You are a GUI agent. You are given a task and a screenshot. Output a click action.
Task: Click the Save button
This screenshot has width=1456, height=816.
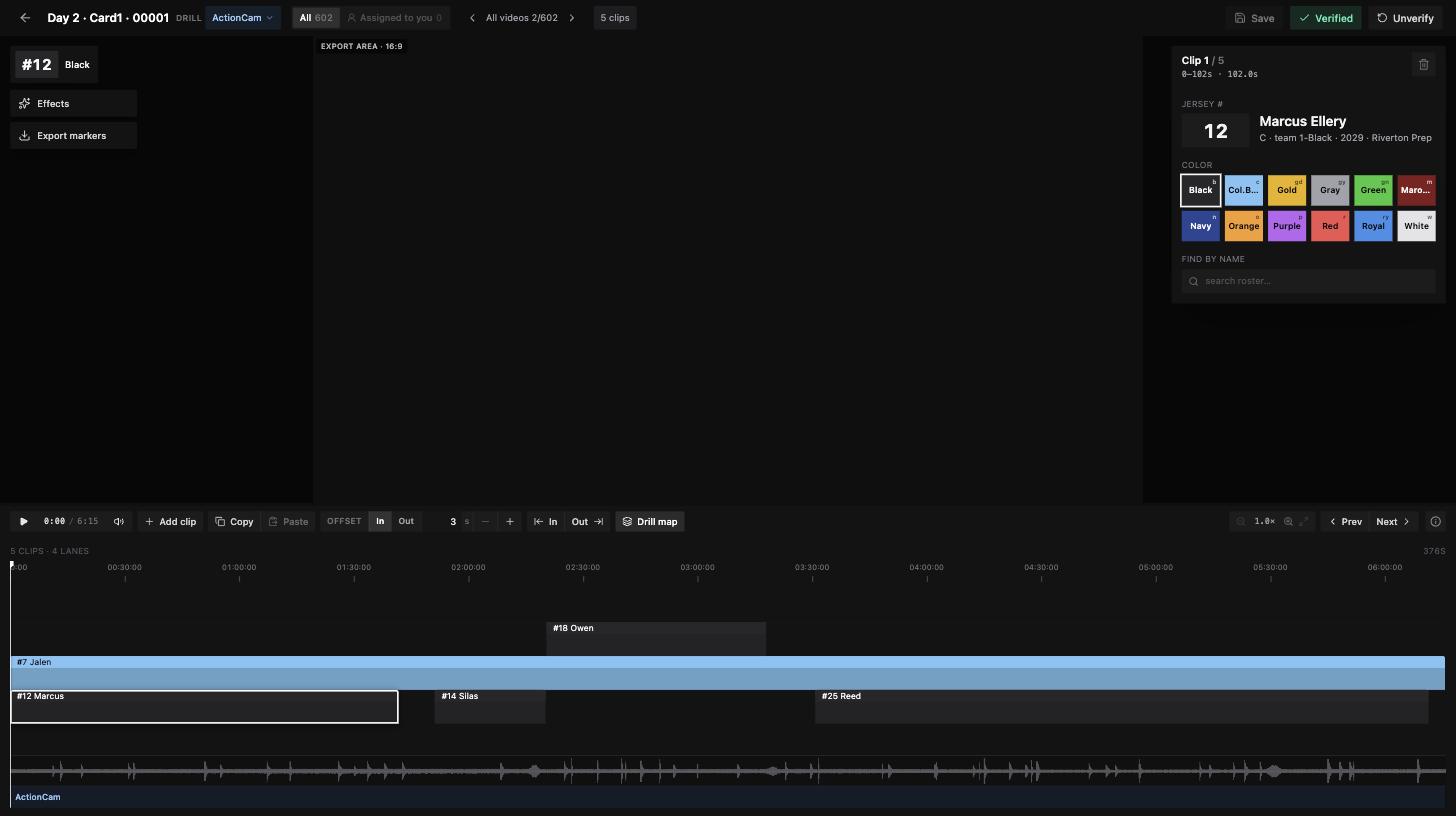point(1254,18)
